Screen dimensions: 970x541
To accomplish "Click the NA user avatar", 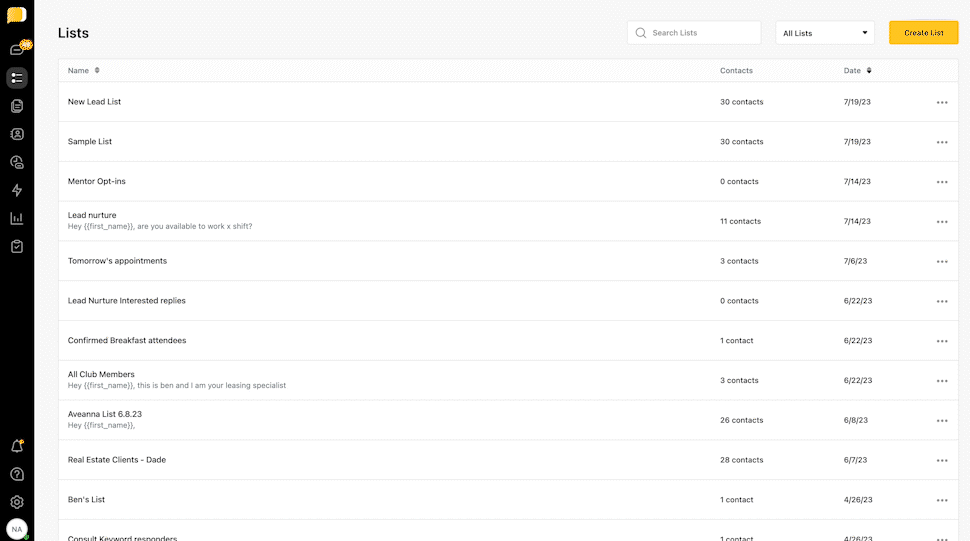I will [x=17, y=529].
